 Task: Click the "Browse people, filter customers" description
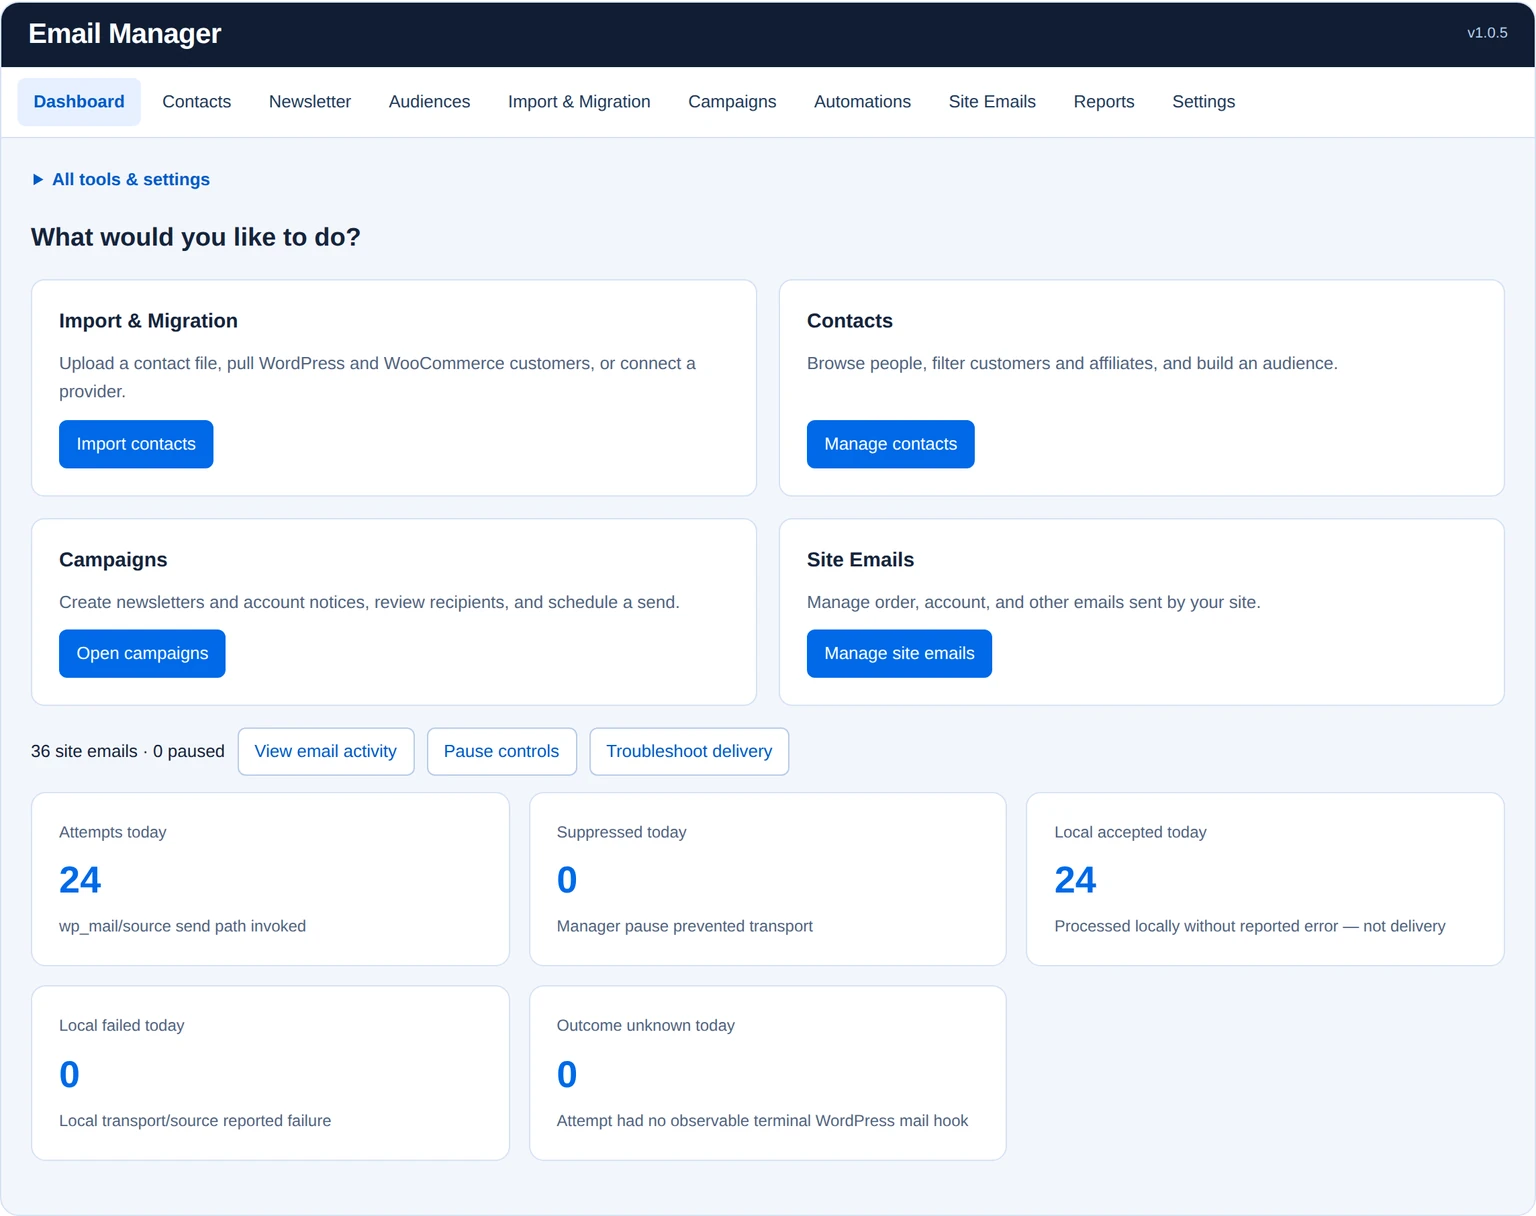[x=1072, y=364]
